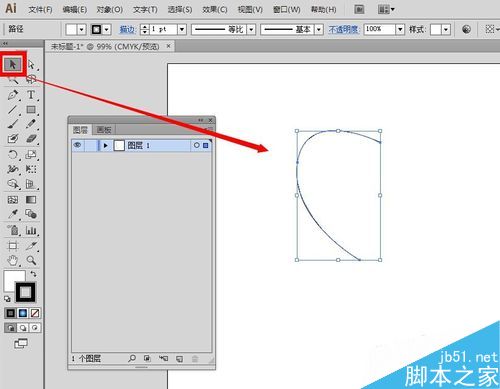Change screen mode at toolbar bottom

(21, 343)
